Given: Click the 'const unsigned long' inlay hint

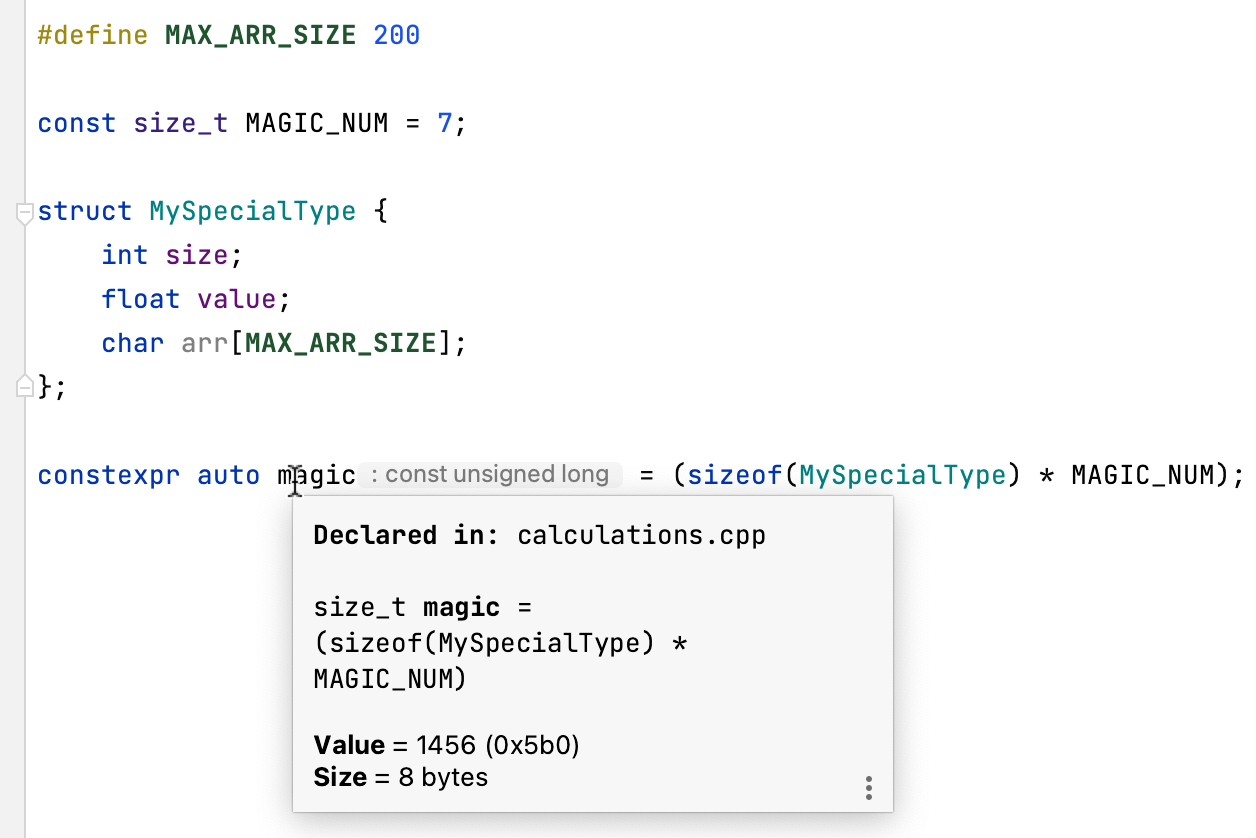Looking at the screenshot, I should 489,475.
